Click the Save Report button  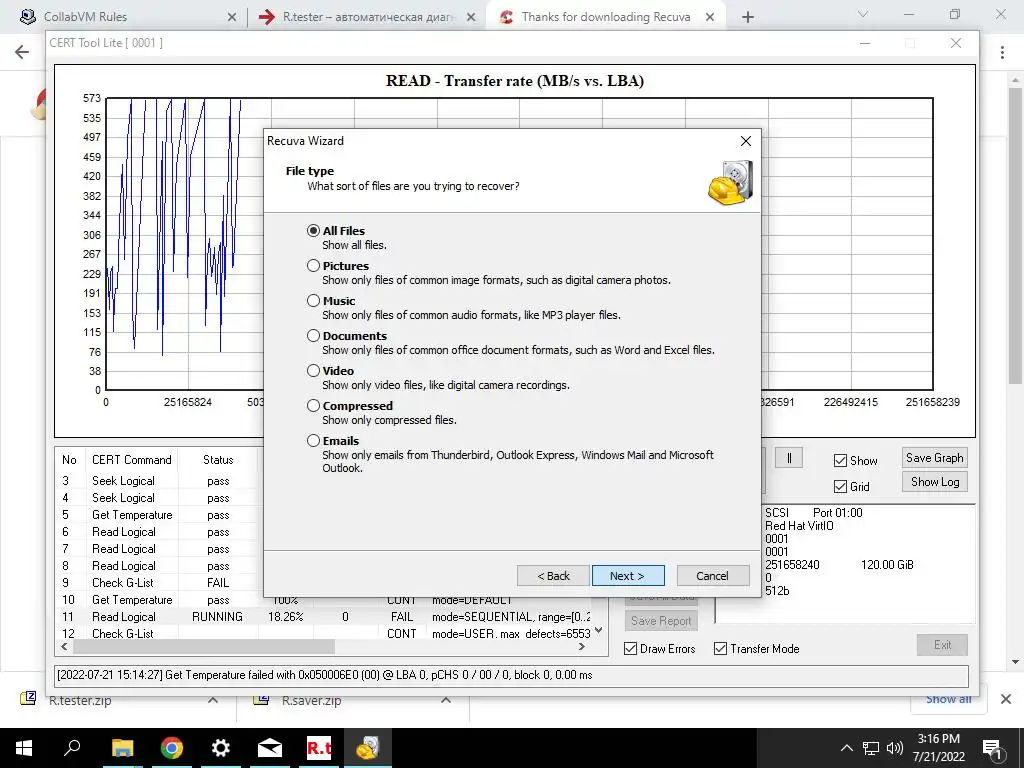(x=662, y=620)
